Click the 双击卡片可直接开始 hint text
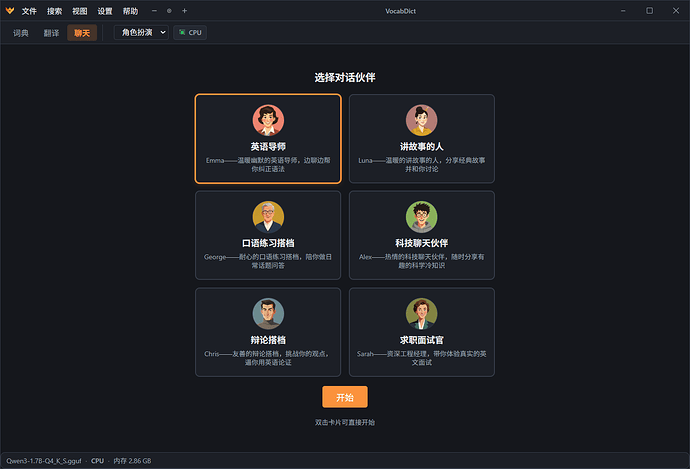690x469 pixels. (345, 422)
